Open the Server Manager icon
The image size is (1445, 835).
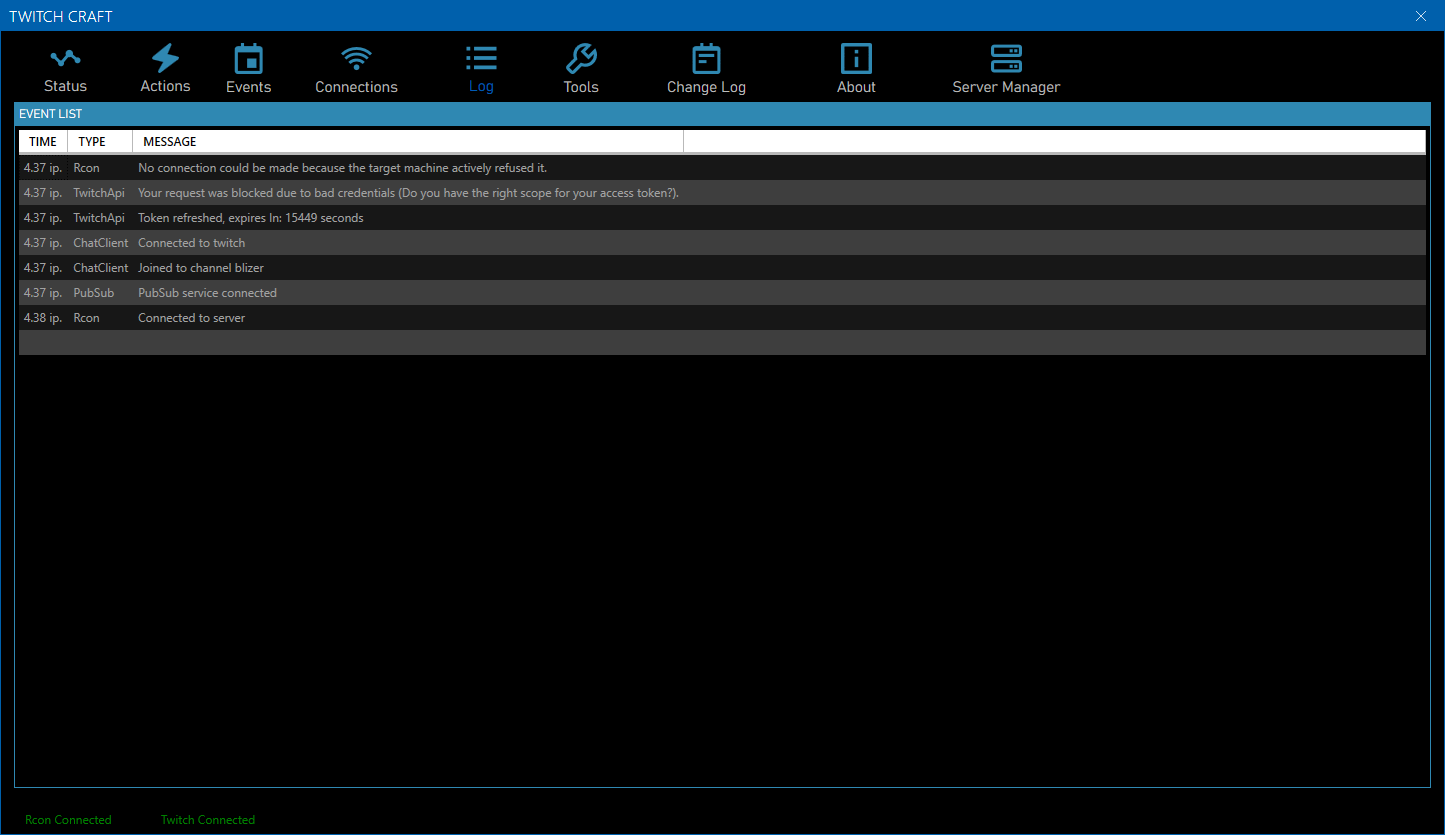[1006, 59]
